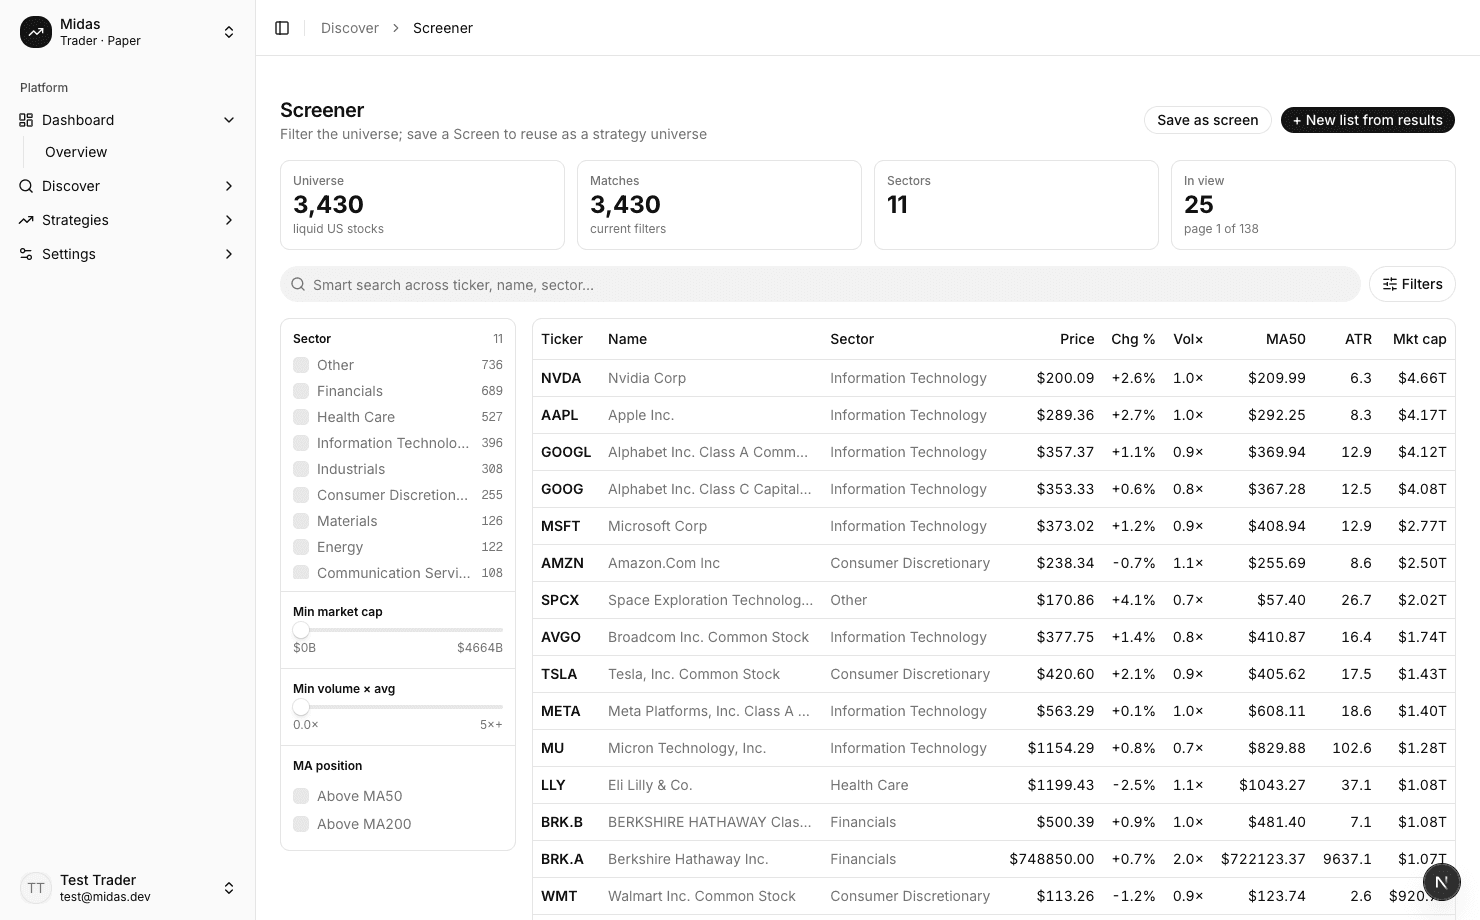Open the Test Trader account menu chevrons
The height and width of the screenshot is (920, 1480).
pyautogui.click(x=229, y=888)
